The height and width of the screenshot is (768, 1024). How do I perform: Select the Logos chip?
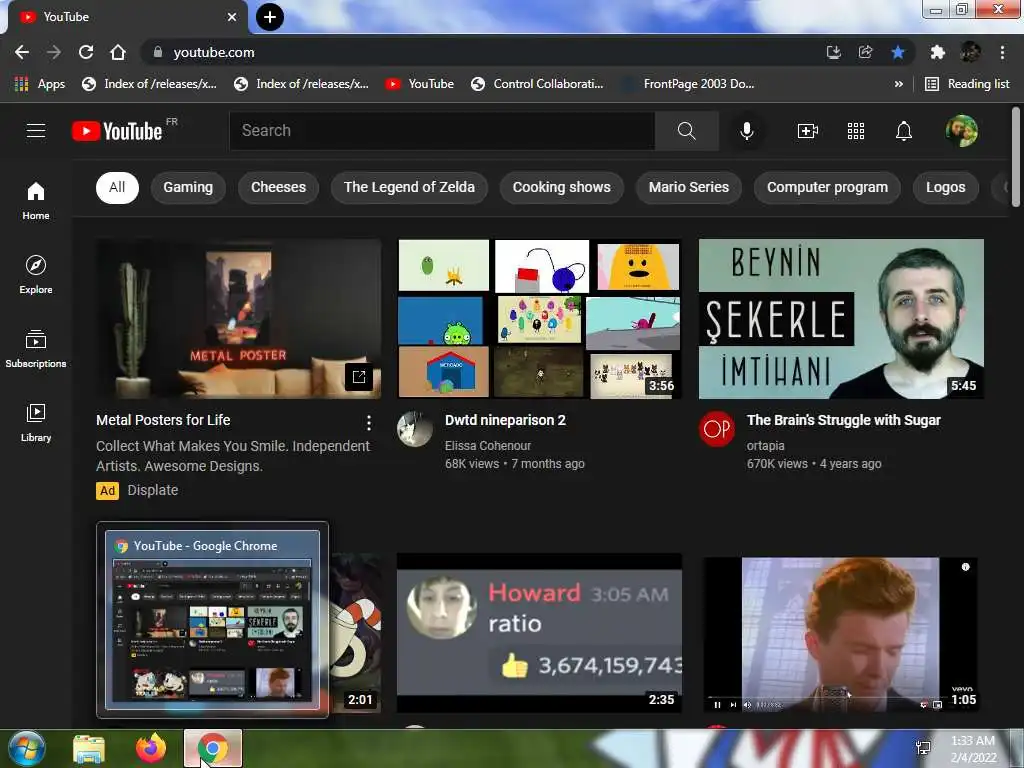[x=946, y=187]
